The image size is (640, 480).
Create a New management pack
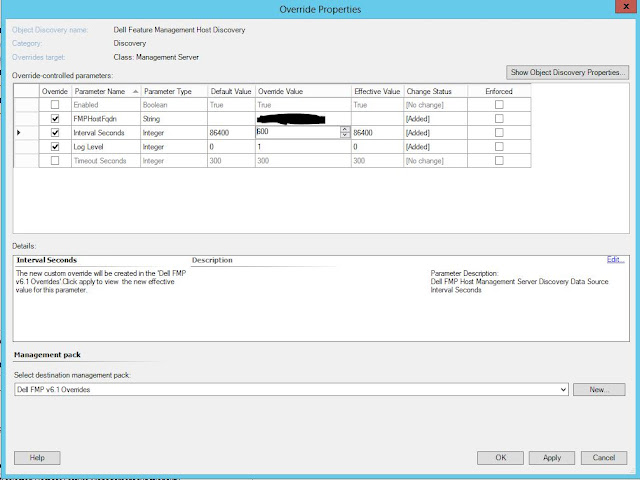click(599, 389)
